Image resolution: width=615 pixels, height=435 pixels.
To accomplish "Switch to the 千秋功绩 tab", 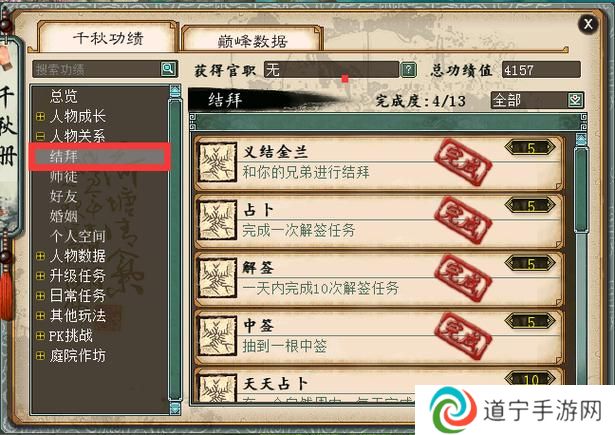I will tap(108, 38).
